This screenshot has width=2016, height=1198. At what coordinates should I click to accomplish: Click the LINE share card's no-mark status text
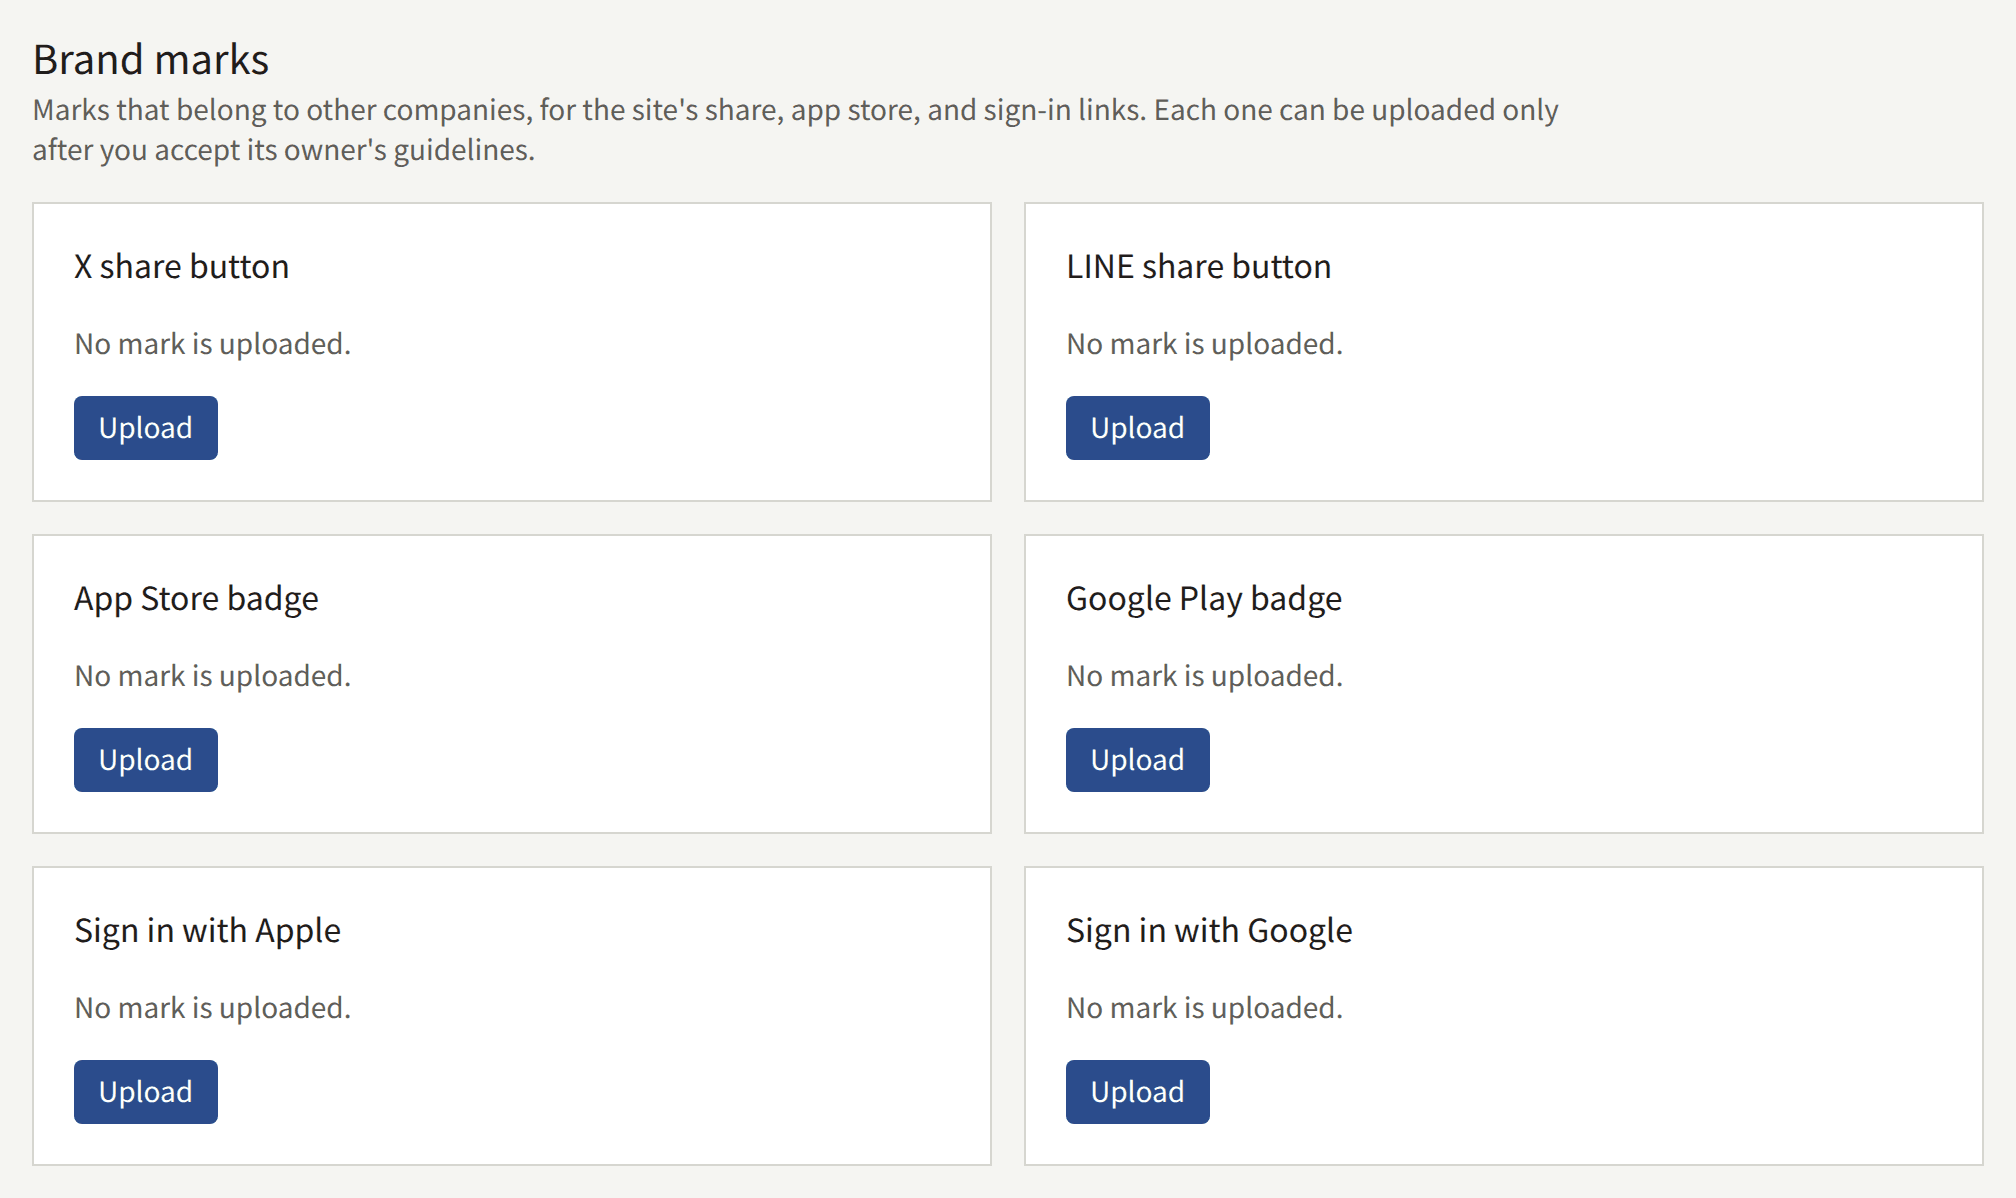pyautogui.click(x=1205, y=344)
